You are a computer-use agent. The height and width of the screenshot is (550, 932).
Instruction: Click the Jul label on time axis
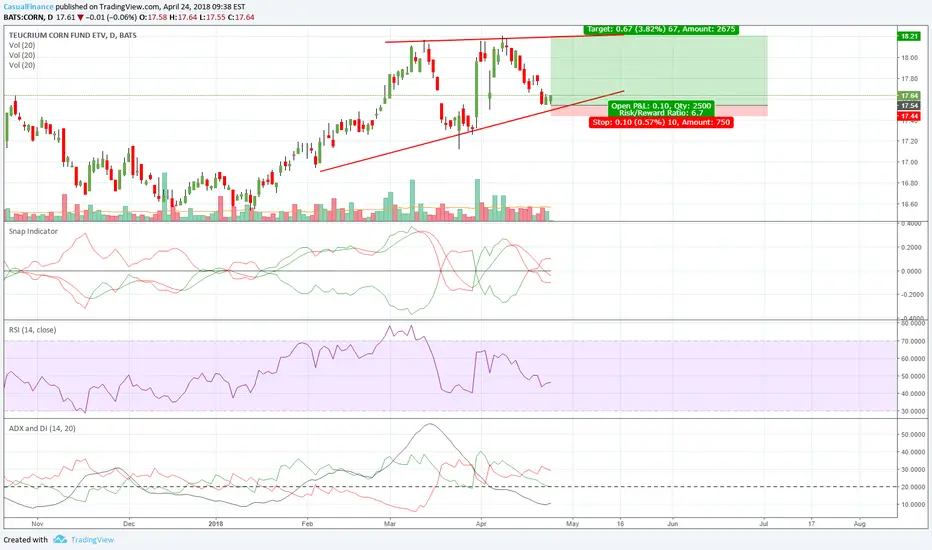764,524
